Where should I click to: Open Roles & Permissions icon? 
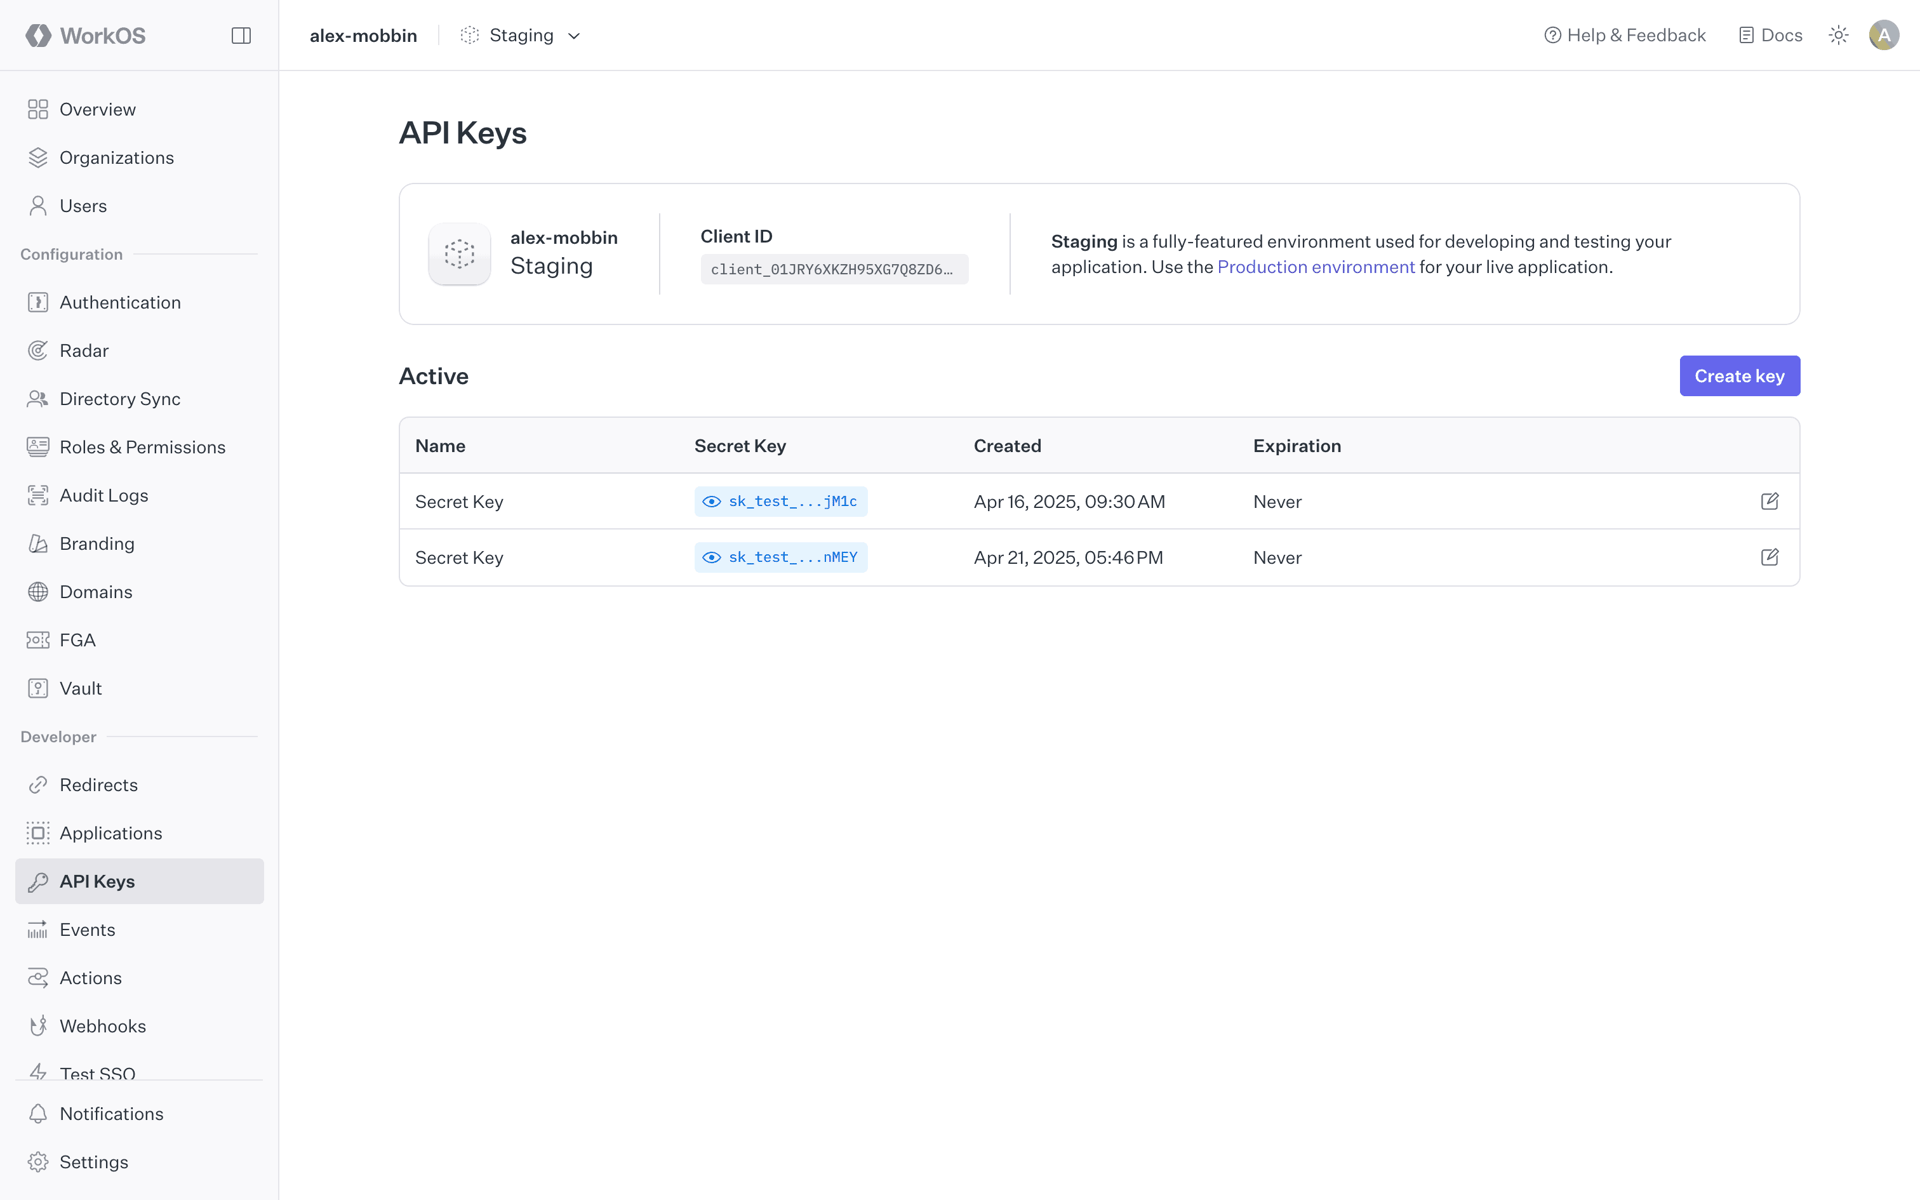click(x=38, y=447)
